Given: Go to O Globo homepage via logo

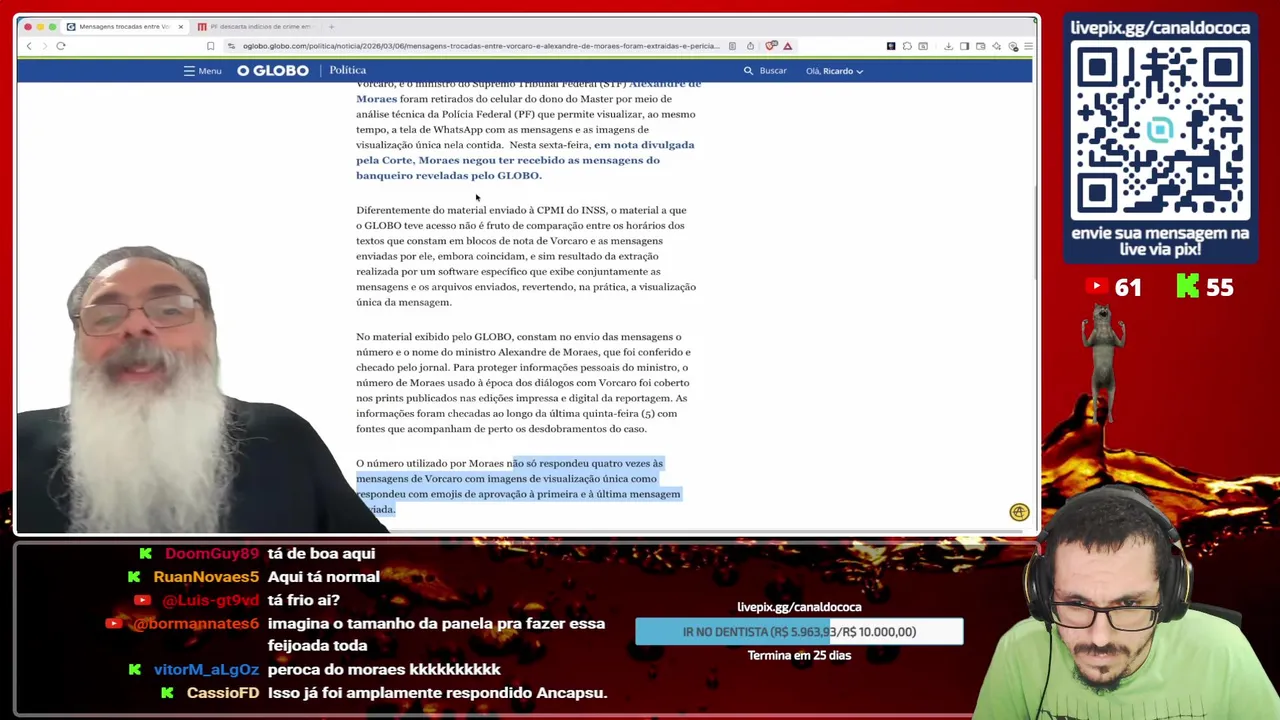Looking at the screenshot, I should point(273,71).
